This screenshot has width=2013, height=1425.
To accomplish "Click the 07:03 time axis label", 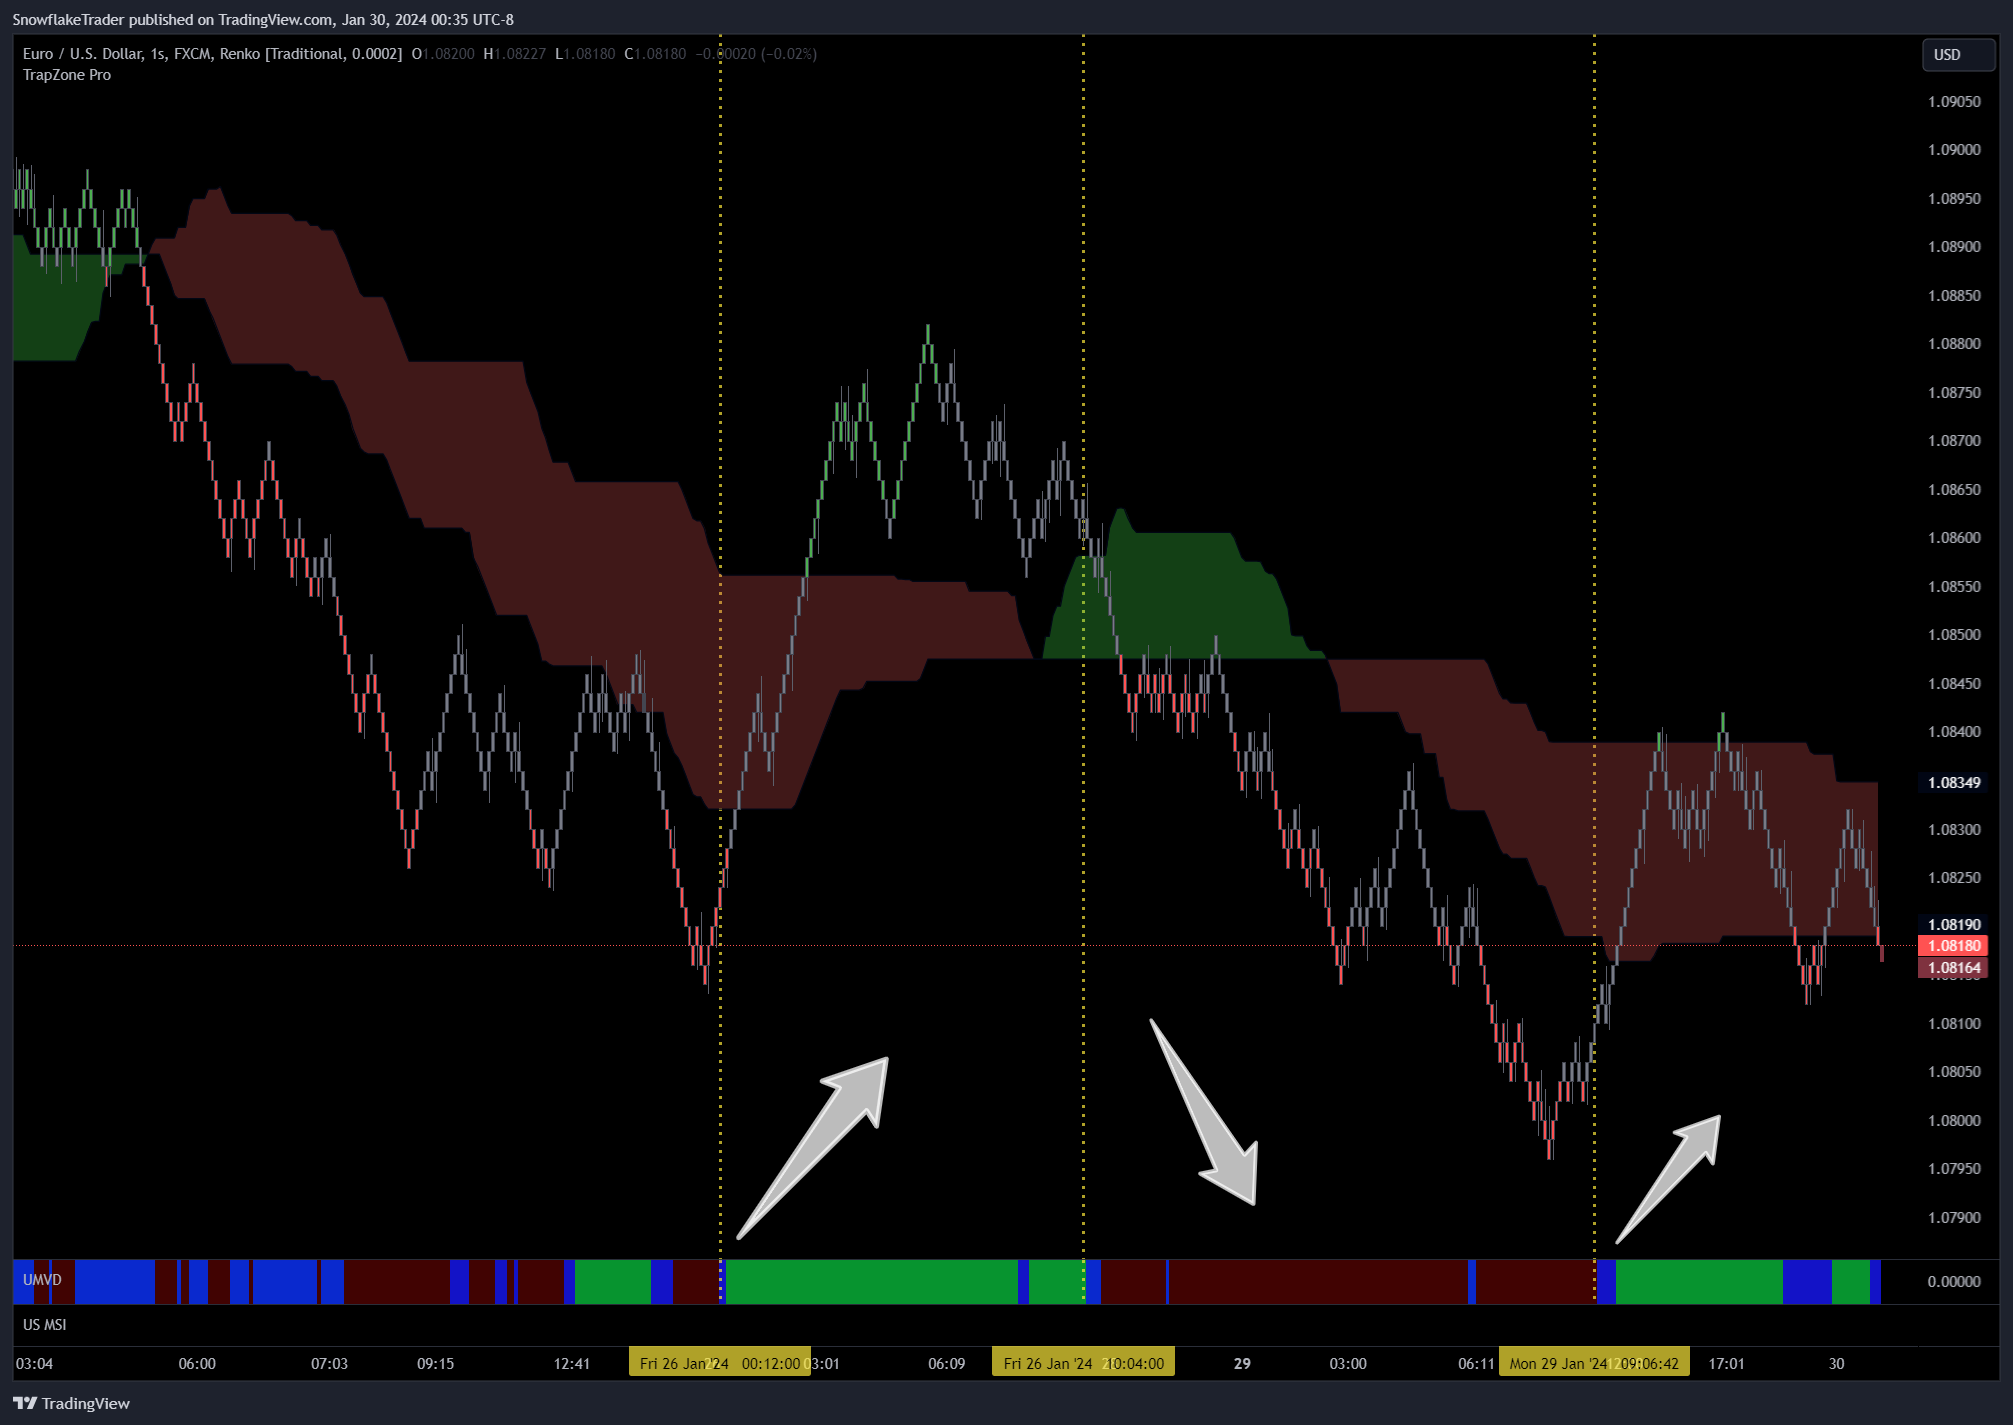I will point(329,1364).
